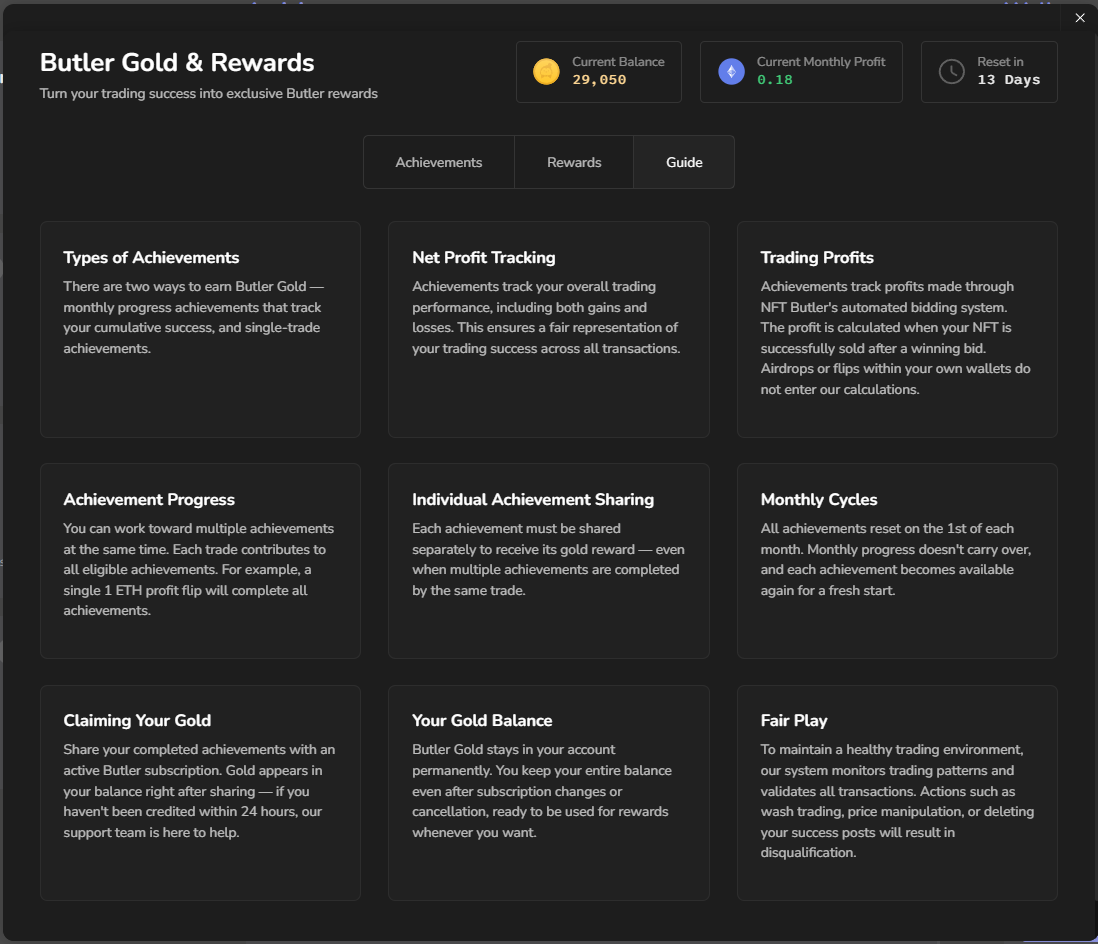Image resolution: width=1098 pixels, height=944 pixels.
Task: Open the Trading Profits guide card
Action: [x=897, y=329]
